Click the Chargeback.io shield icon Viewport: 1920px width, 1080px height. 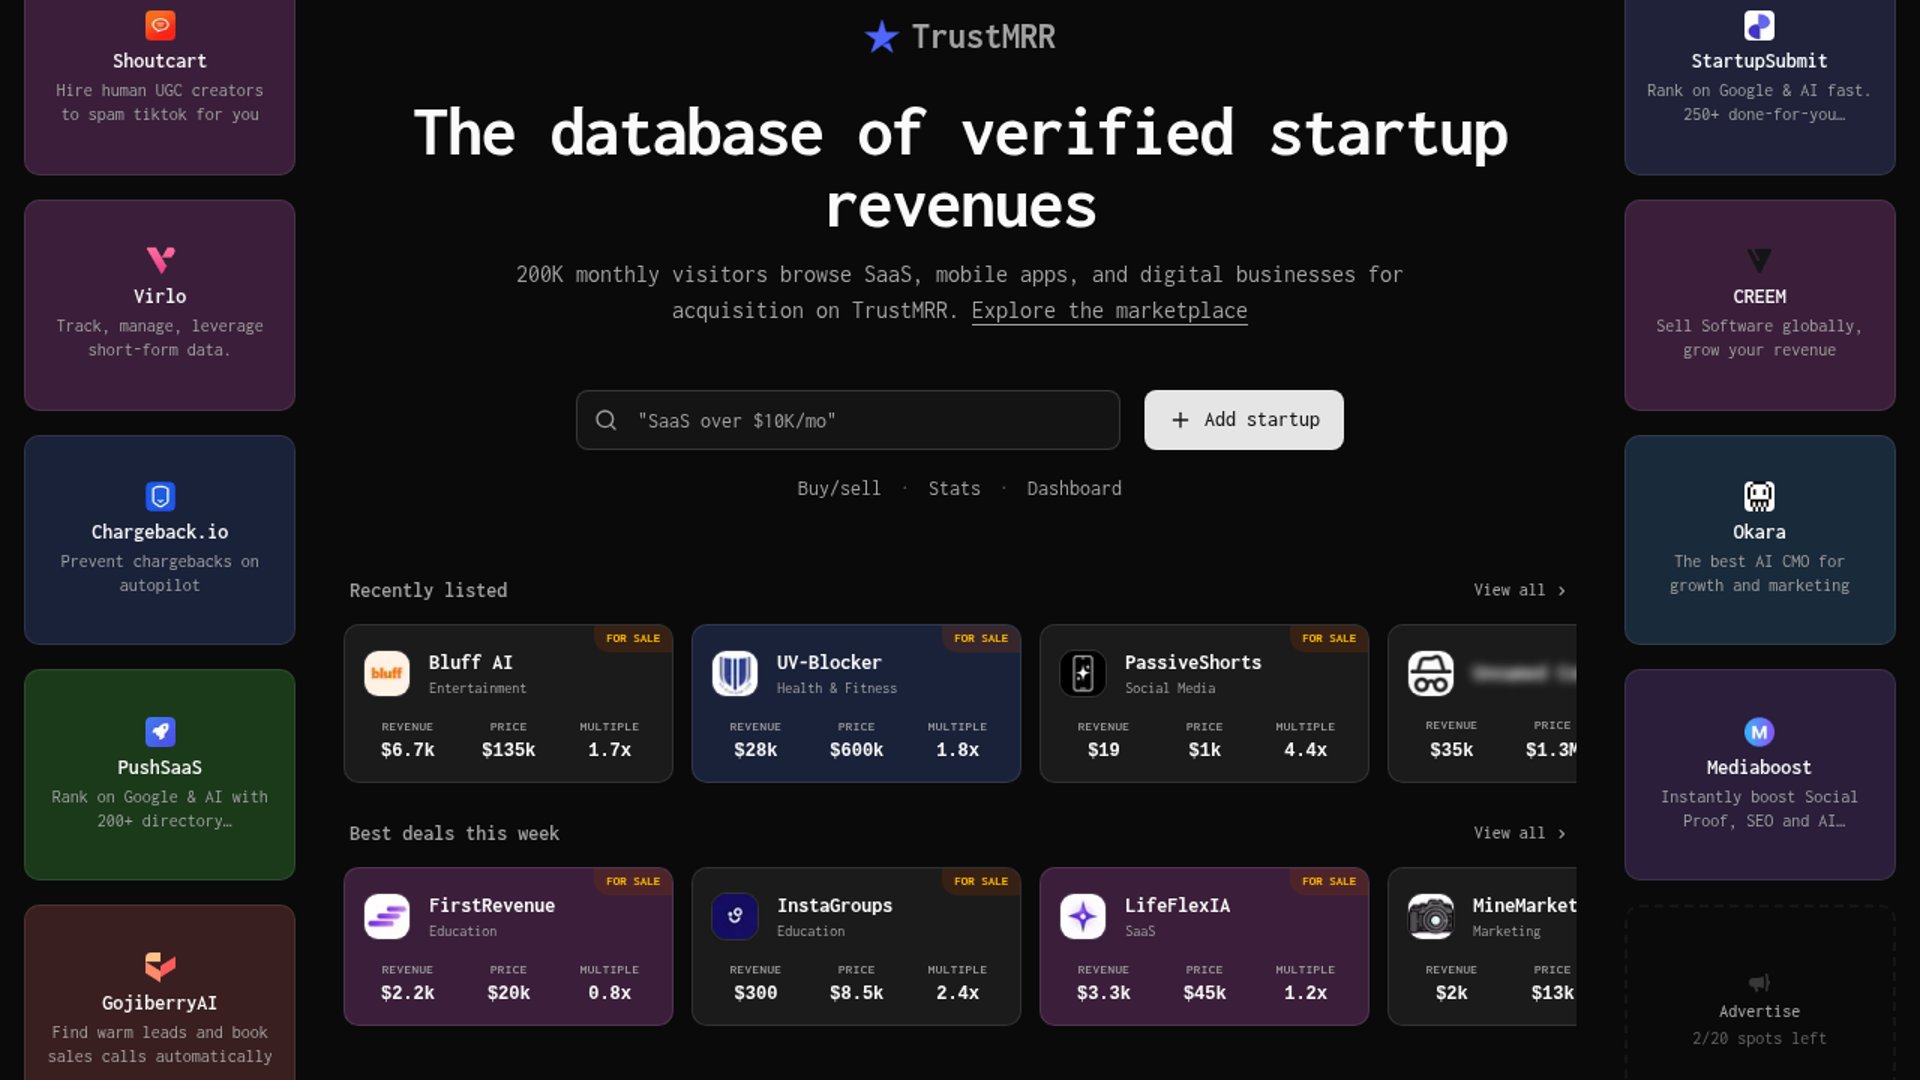160,496
